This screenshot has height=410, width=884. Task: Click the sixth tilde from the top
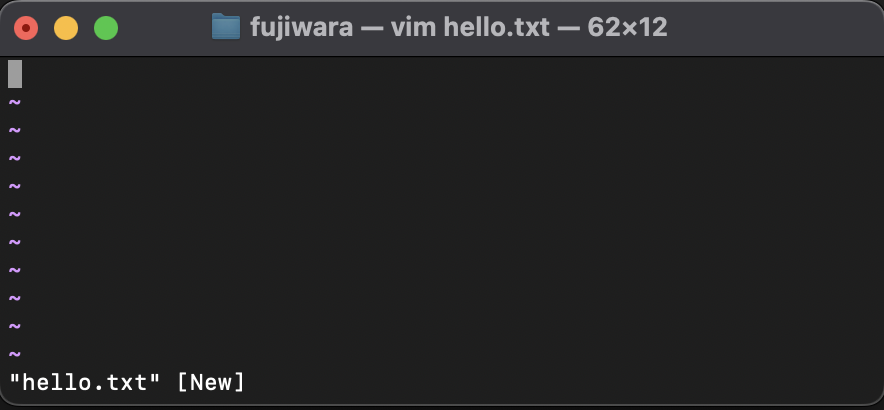click(x=15, y=243)
